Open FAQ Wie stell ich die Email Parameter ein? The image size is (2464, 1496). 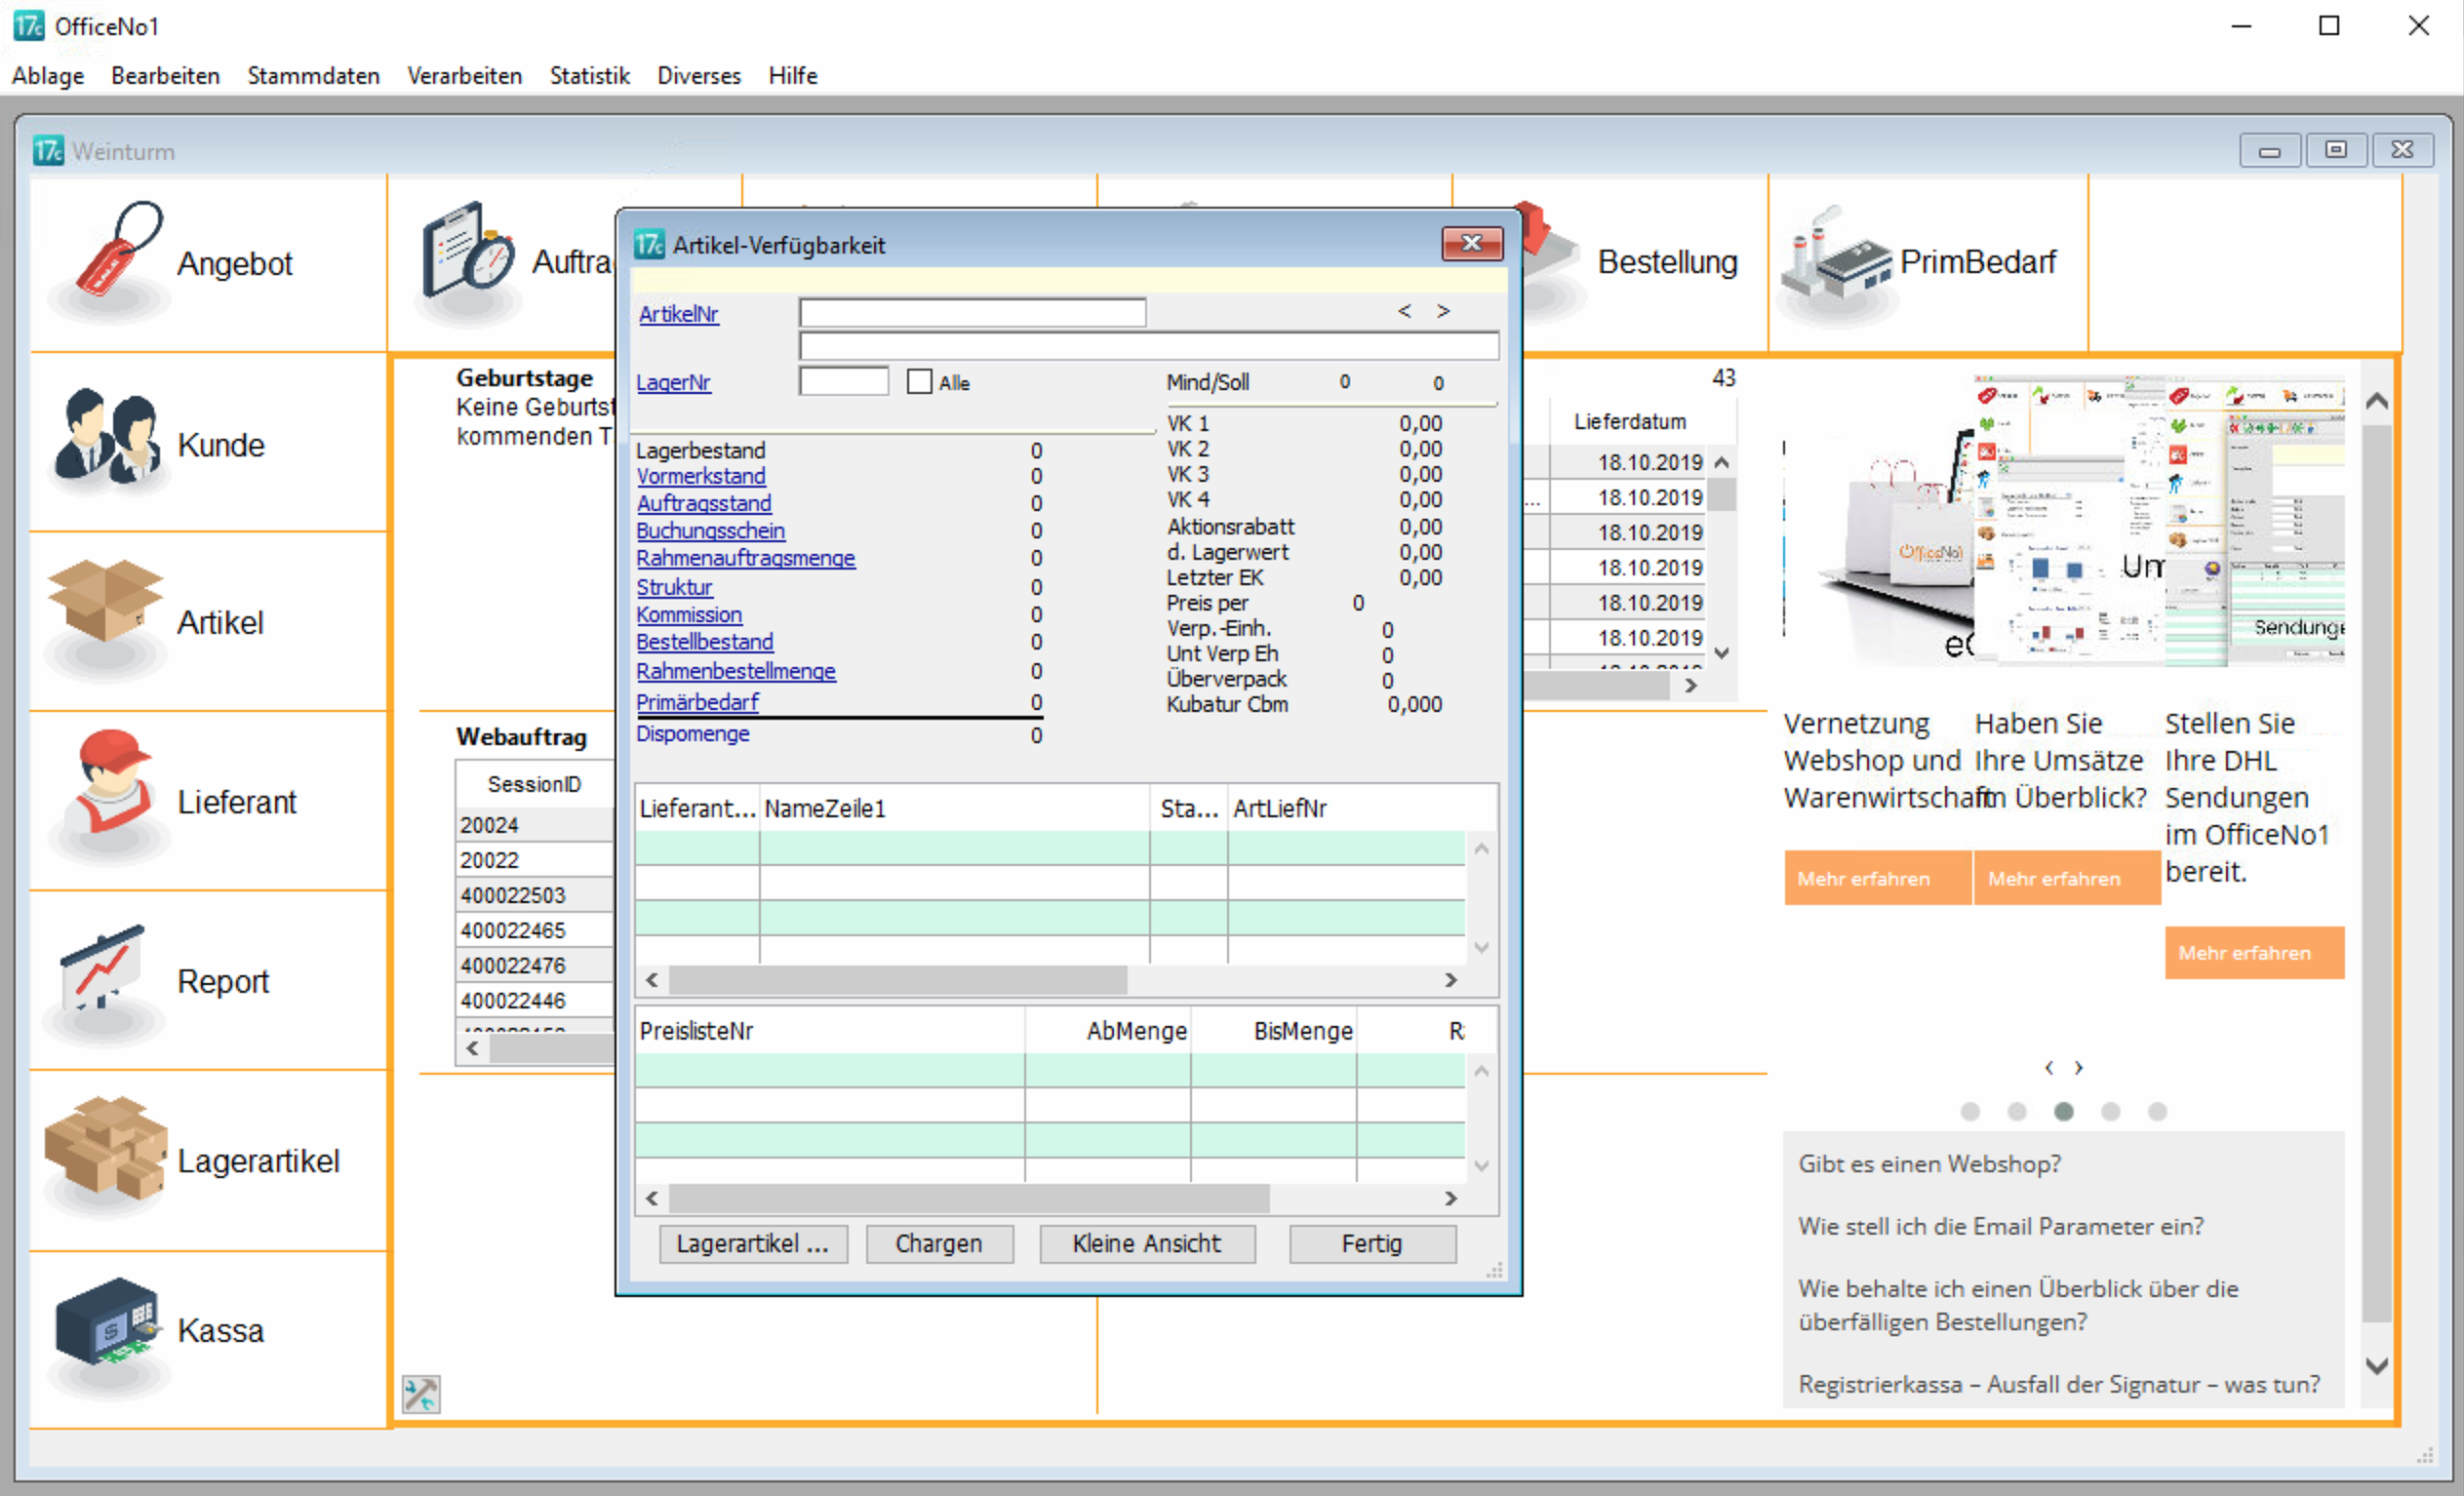click(x=2000, y=1226)
